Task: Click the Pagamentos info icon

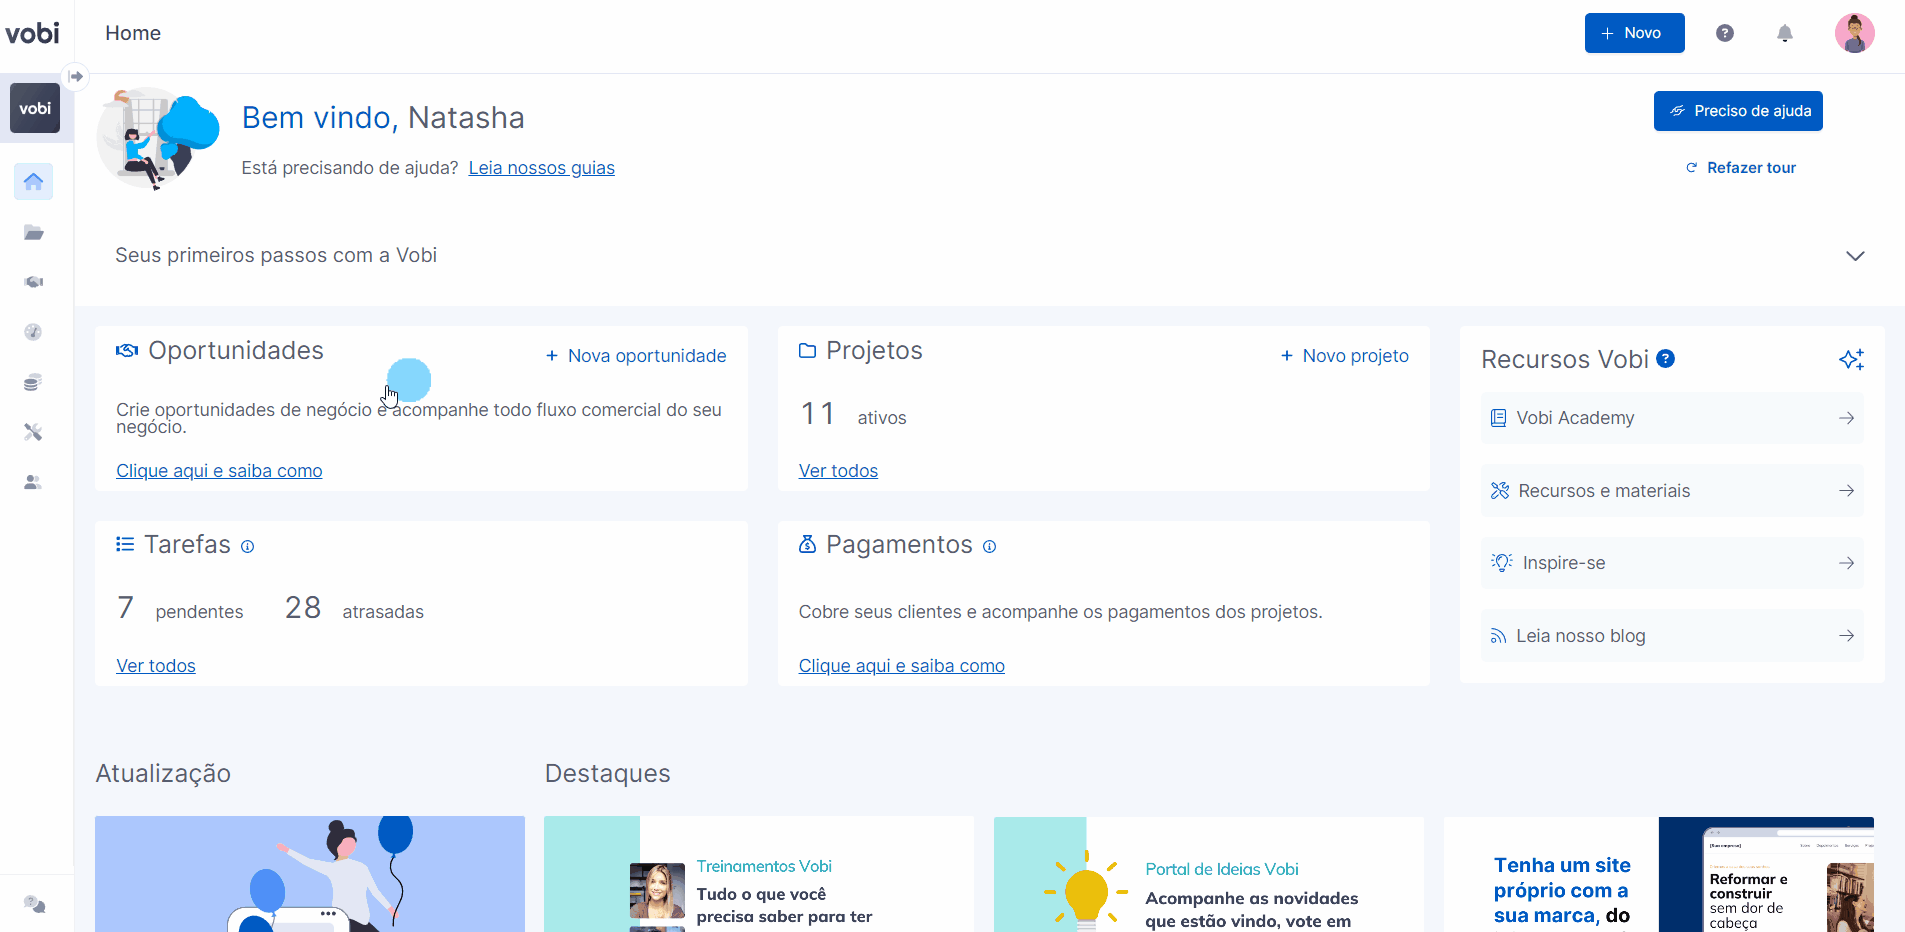Action: tap(990, 546)
